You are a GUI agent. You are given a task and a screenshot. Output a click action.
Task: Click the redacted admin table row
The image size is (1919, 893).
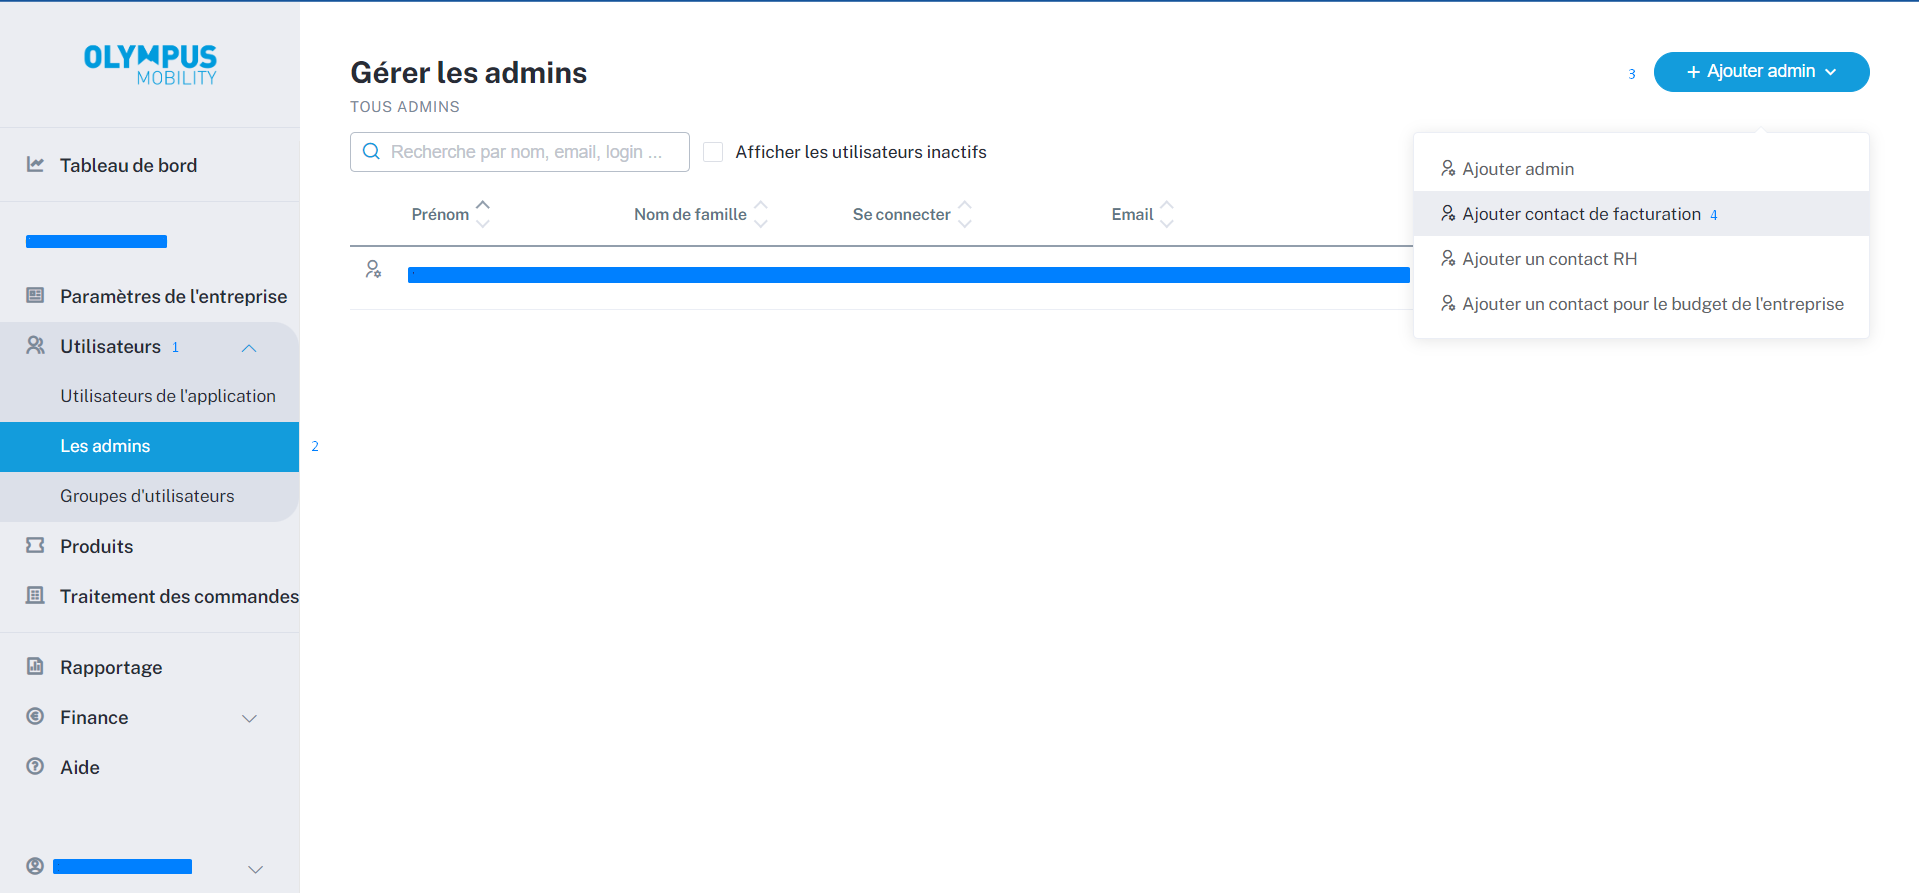pyautogui.click(x=908, y=275)
